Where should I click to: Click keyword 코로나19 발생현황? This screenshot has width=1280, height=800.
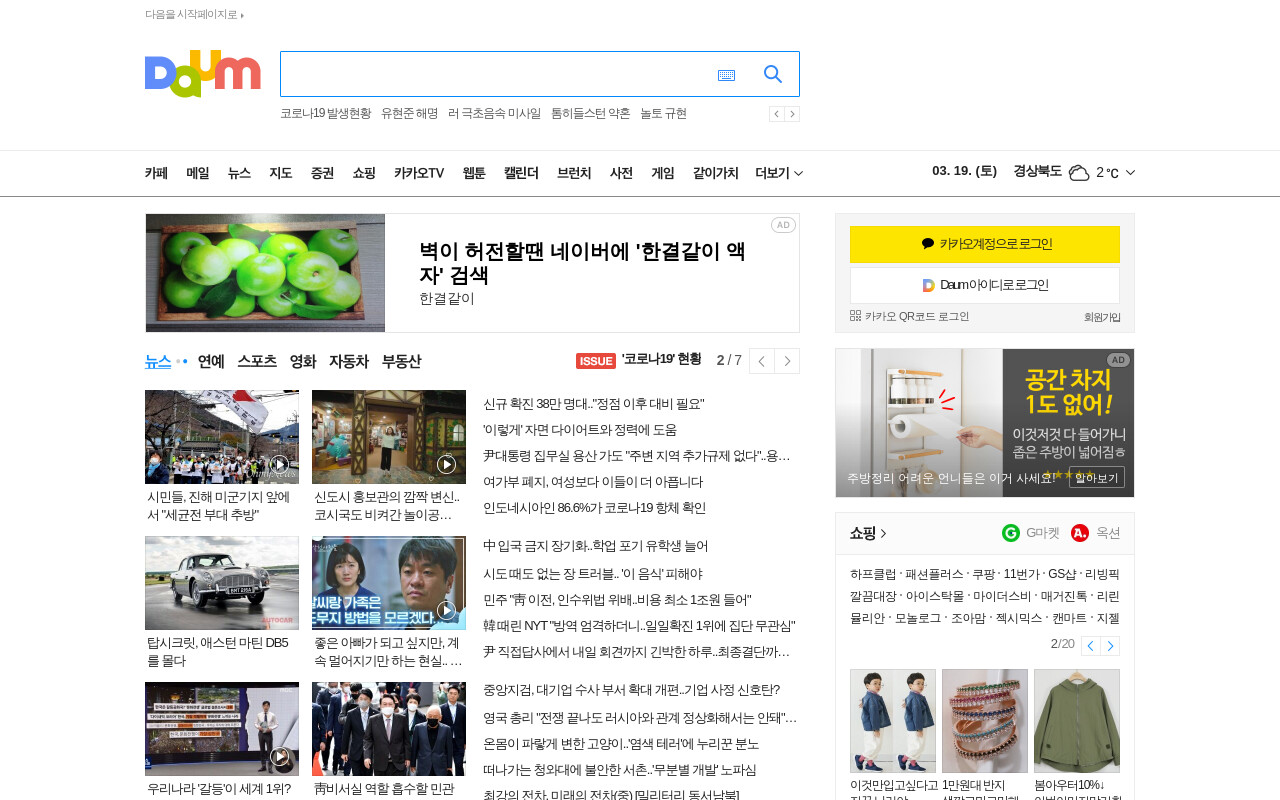tap(325, 114)
